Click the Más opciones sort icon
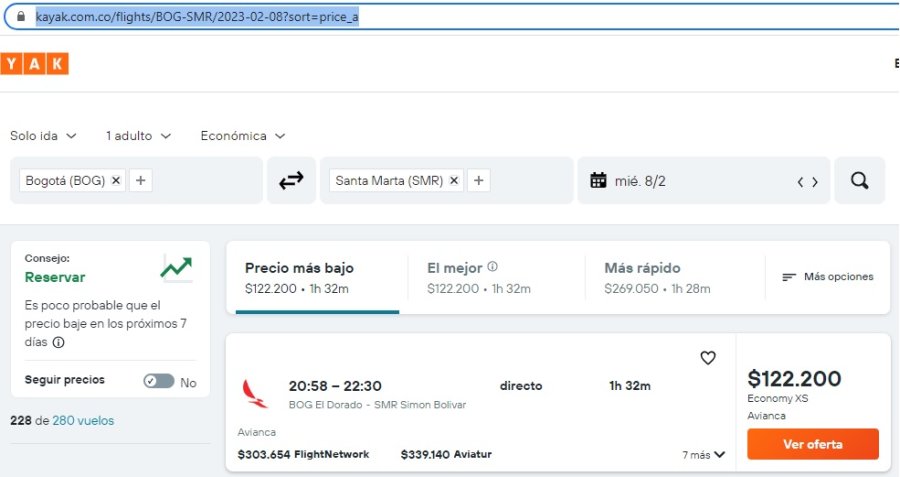900x477 pixels. coord(789,277)
